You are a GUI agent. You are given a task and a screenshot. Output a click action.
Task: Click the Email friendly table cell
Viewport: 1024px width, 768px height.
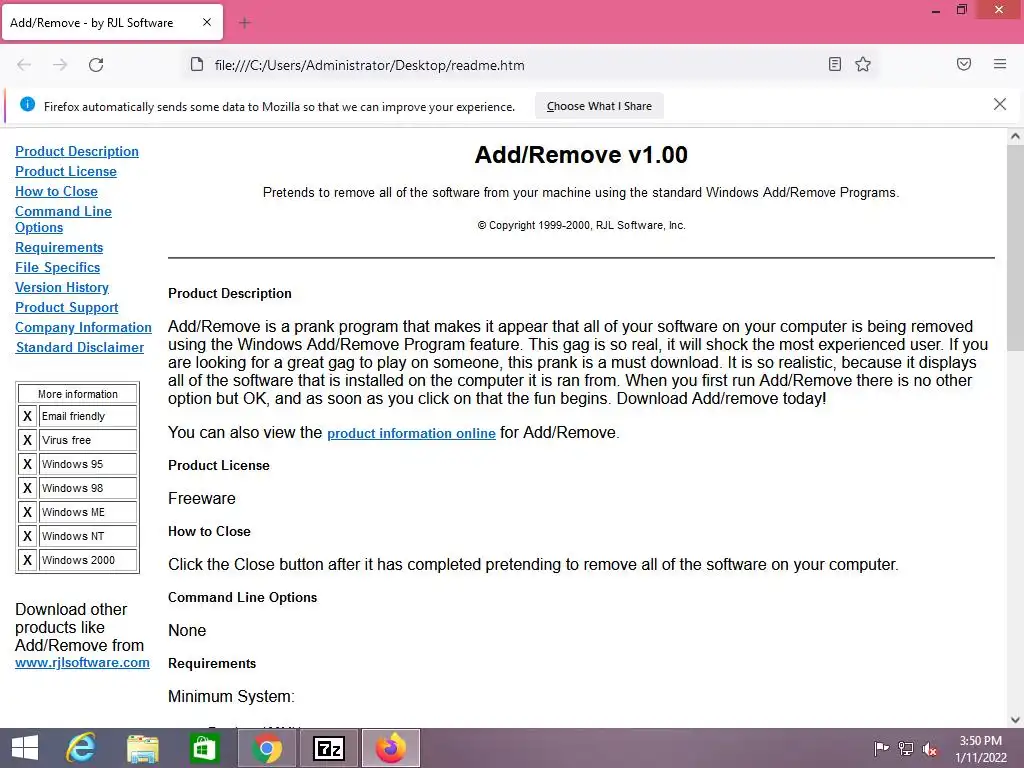[88, 416]
